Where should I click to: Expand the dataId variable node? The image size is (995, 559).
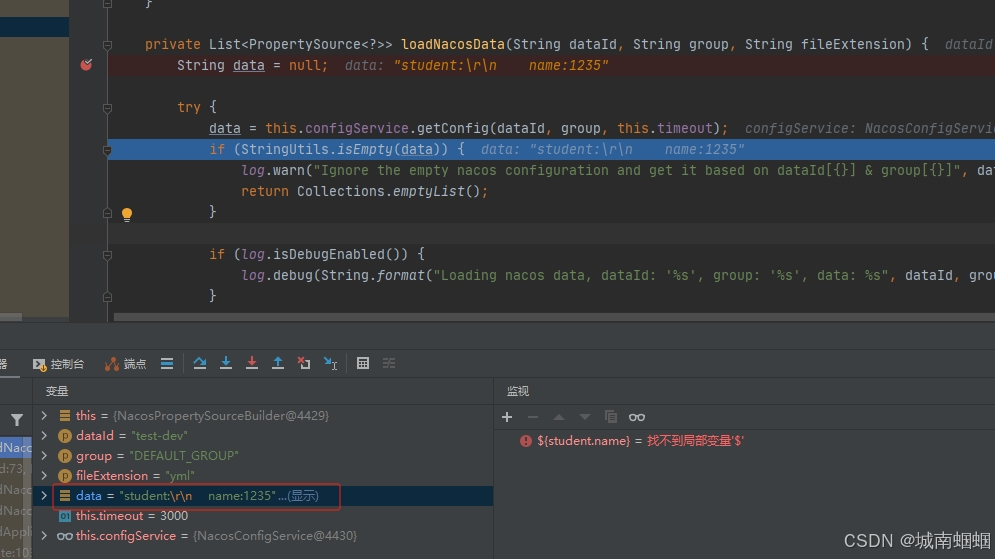click(44, 436)
